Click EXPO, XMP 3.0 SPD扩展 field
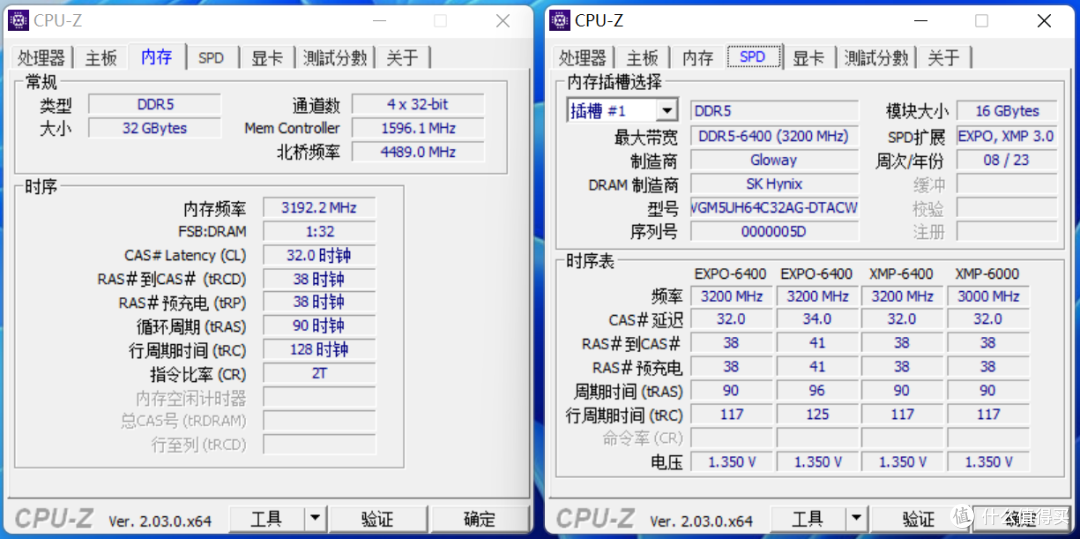This screenshot has height=539, width=1080. pos(1006,136)
